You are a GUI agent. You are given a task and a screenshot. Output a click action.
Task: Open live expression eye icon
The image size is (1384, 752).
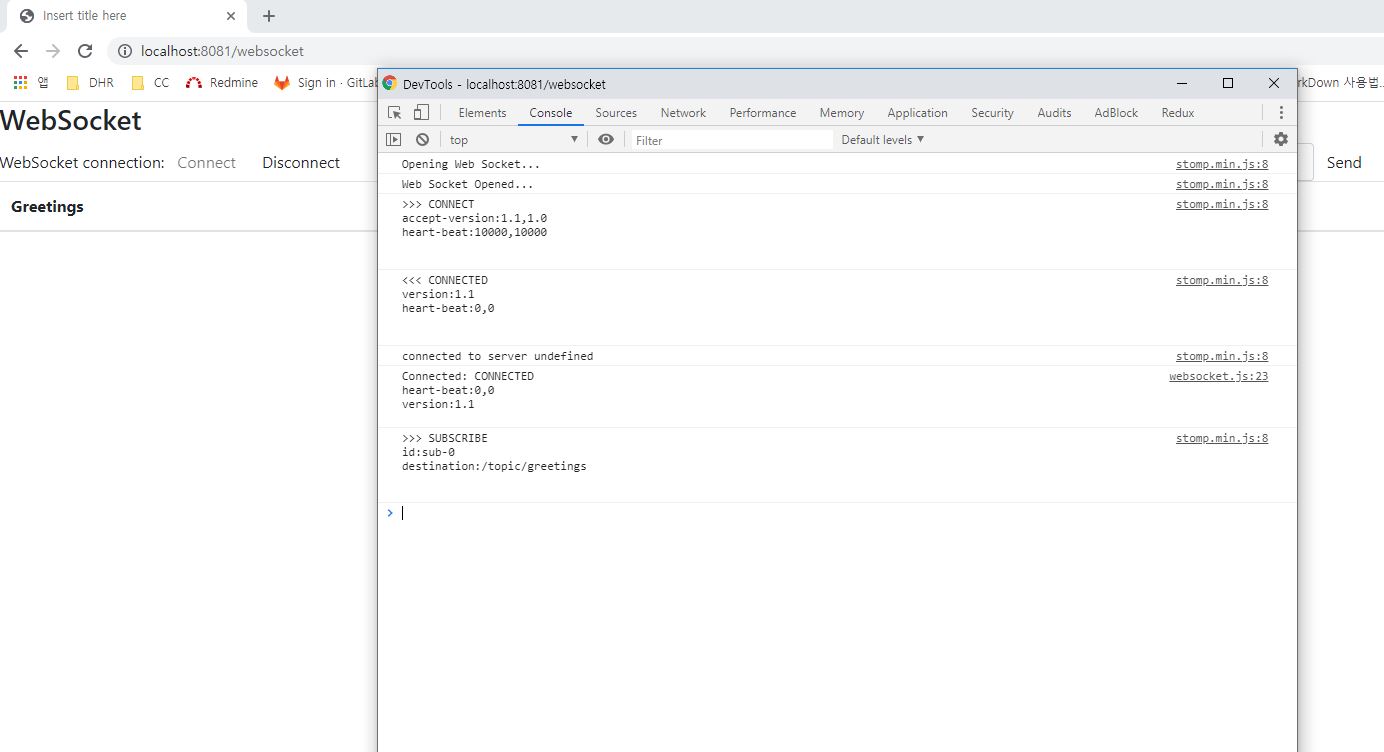[605, 140]
